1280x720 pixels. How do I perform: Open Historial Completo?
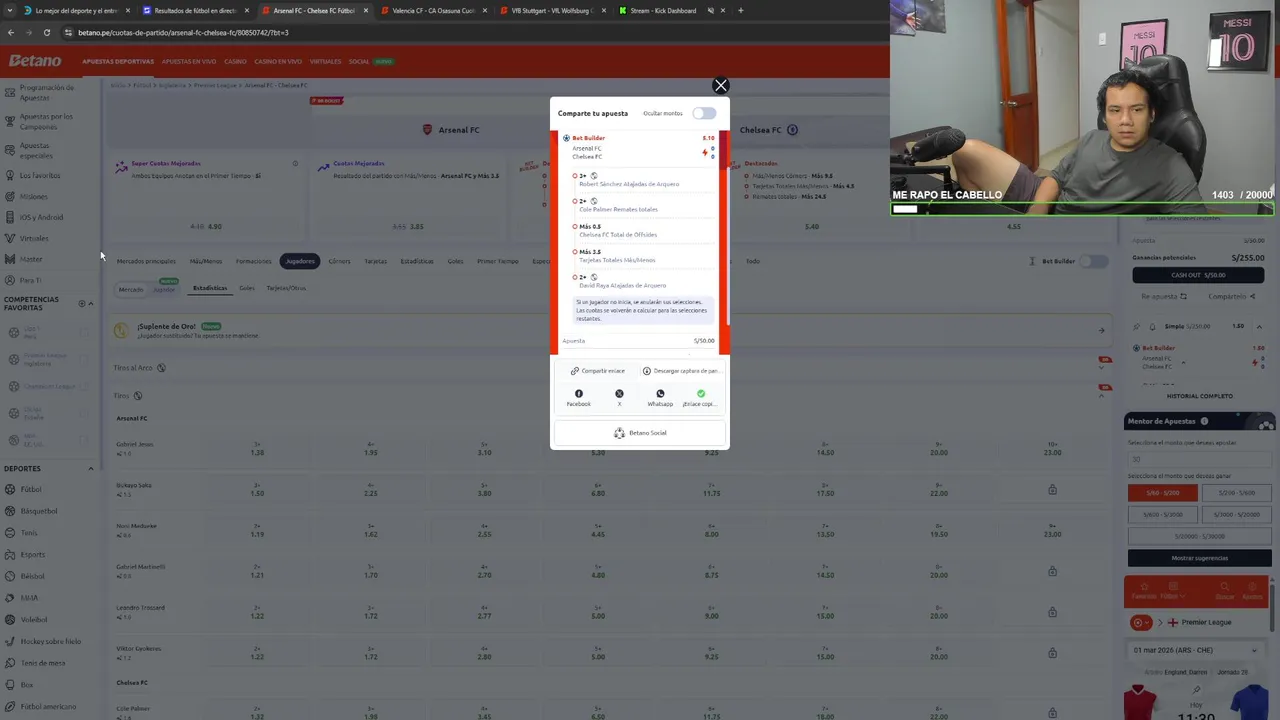1200,396
